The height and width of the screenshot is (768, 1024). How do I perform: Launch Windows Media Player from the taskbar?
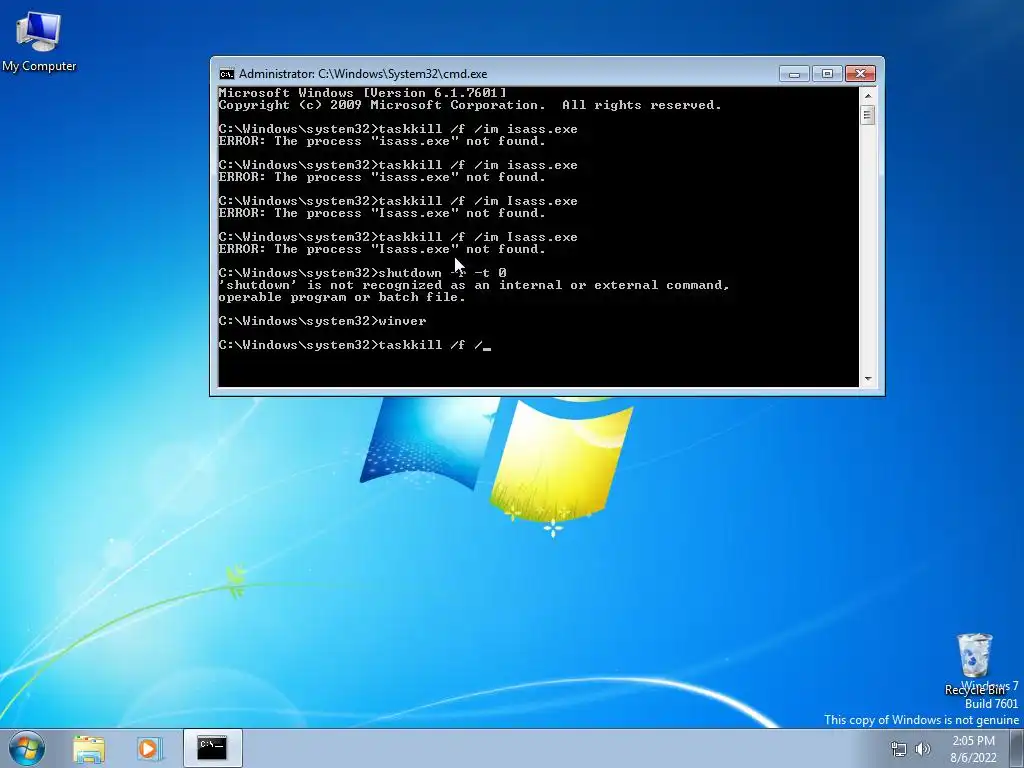click(x=149, y=748)
